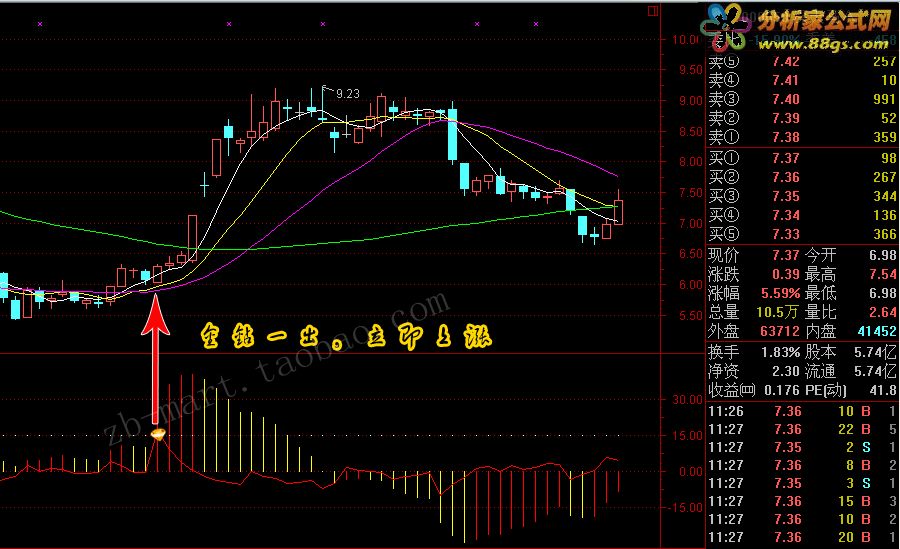Click the 10.00 price axis label
The height and width of the screenshot is (549, 900).
tap(685, 40)
